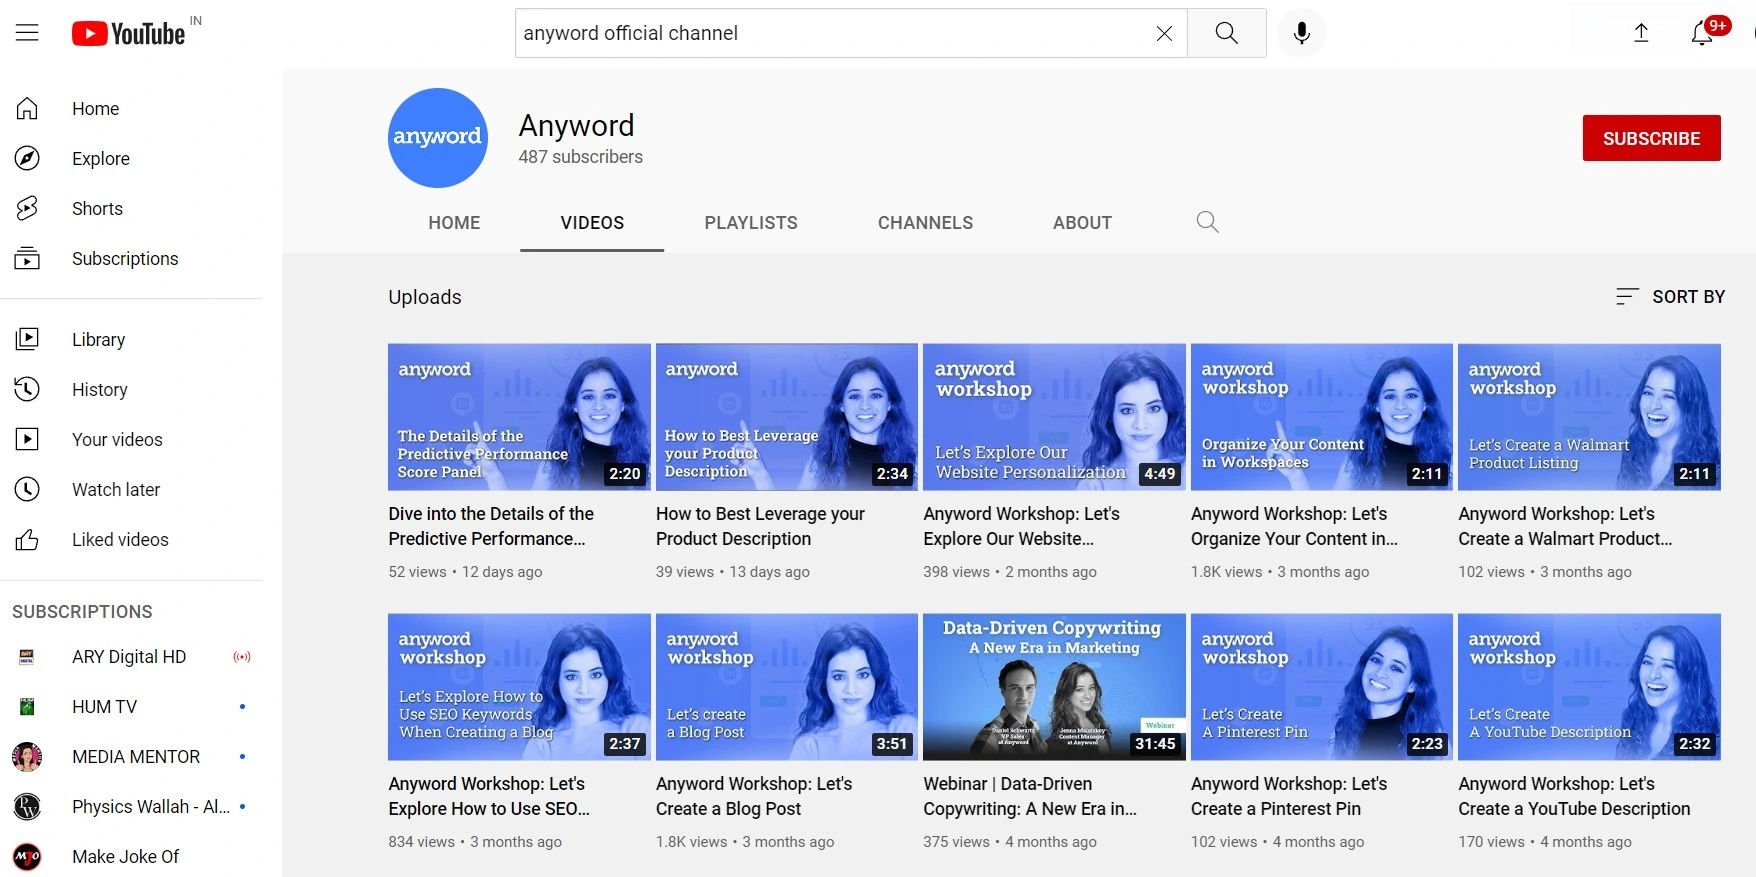Switch to the HOME channel tab
Screen dimensions: 1756x877
[454, 223]
